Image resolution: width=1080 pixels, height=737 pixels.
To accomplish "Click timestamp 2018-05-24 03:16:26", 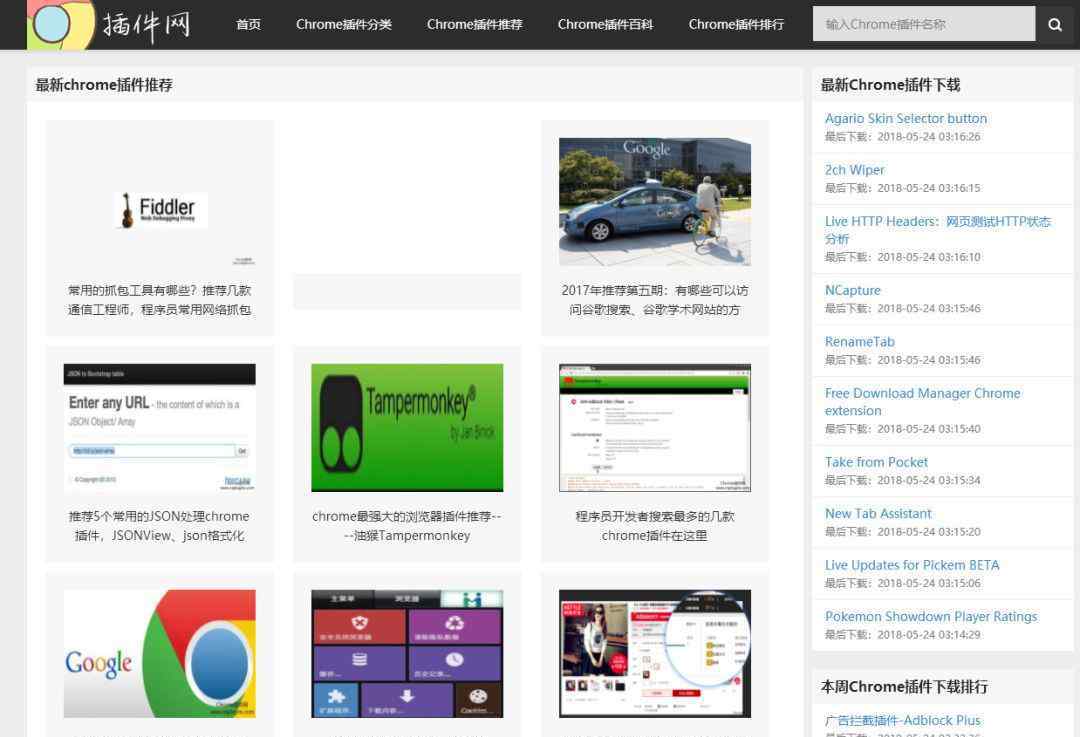I will pos(928,137).
